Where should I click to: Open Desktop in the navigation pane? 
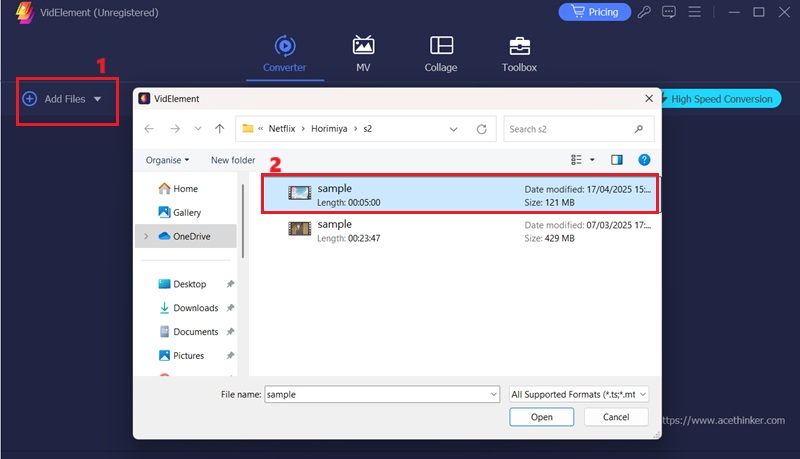(x=189, y=284)
